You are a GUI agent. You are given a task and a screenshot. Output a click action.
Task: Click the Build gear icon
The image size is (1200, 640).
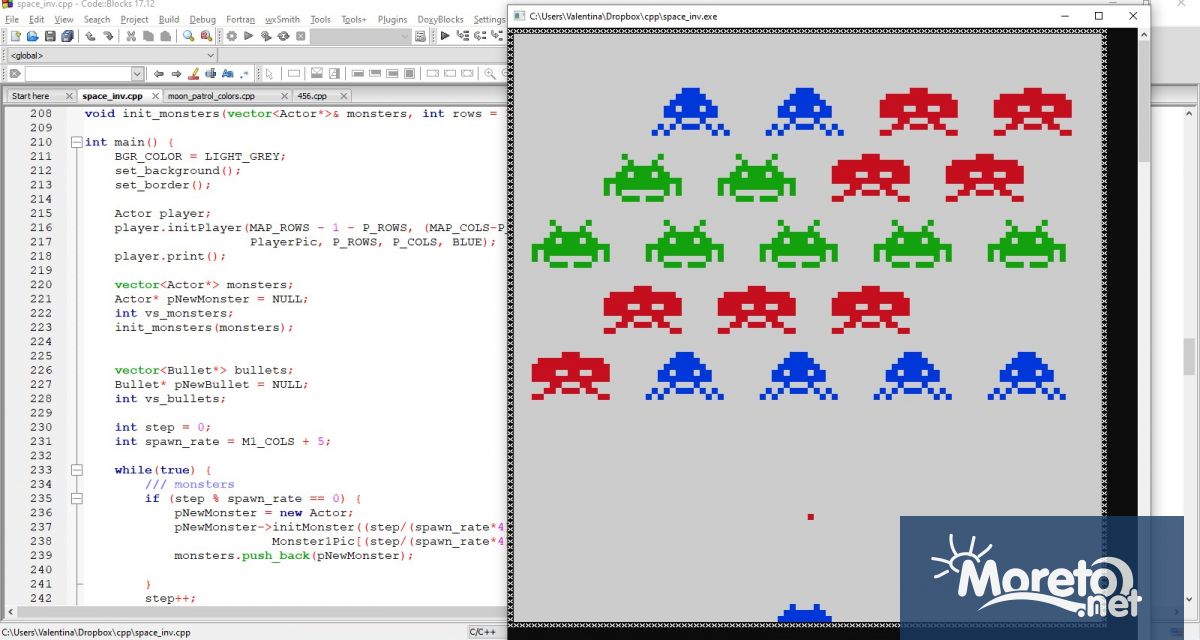(232, 36)
